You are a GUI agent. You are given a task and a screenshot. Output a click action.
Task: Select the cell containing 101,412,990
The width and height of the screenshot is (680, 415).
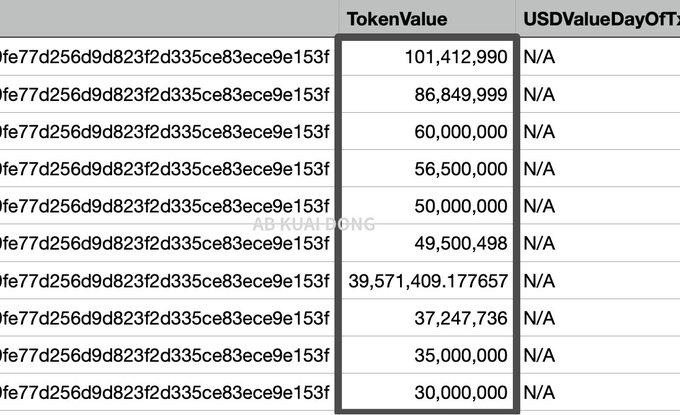(x=428, y=57)
